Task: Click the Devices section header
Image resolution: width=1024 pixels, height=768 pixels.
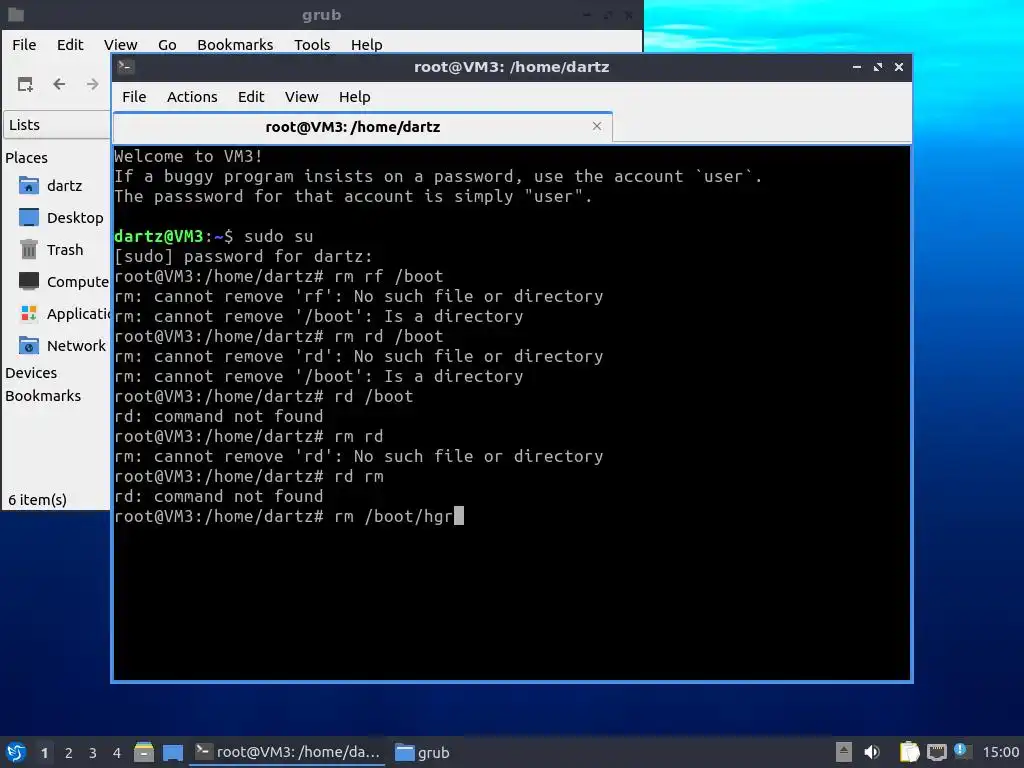Action: tap(31, 373)
